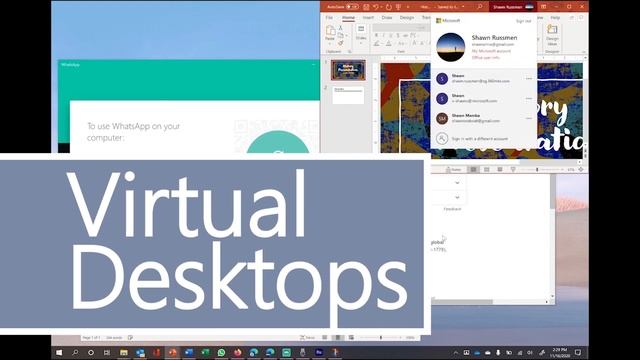The width and height of the screenshot is (640, 360).
Task: Show hidden system tray icons
Action: pyautogui.click(x=456, y=353)
